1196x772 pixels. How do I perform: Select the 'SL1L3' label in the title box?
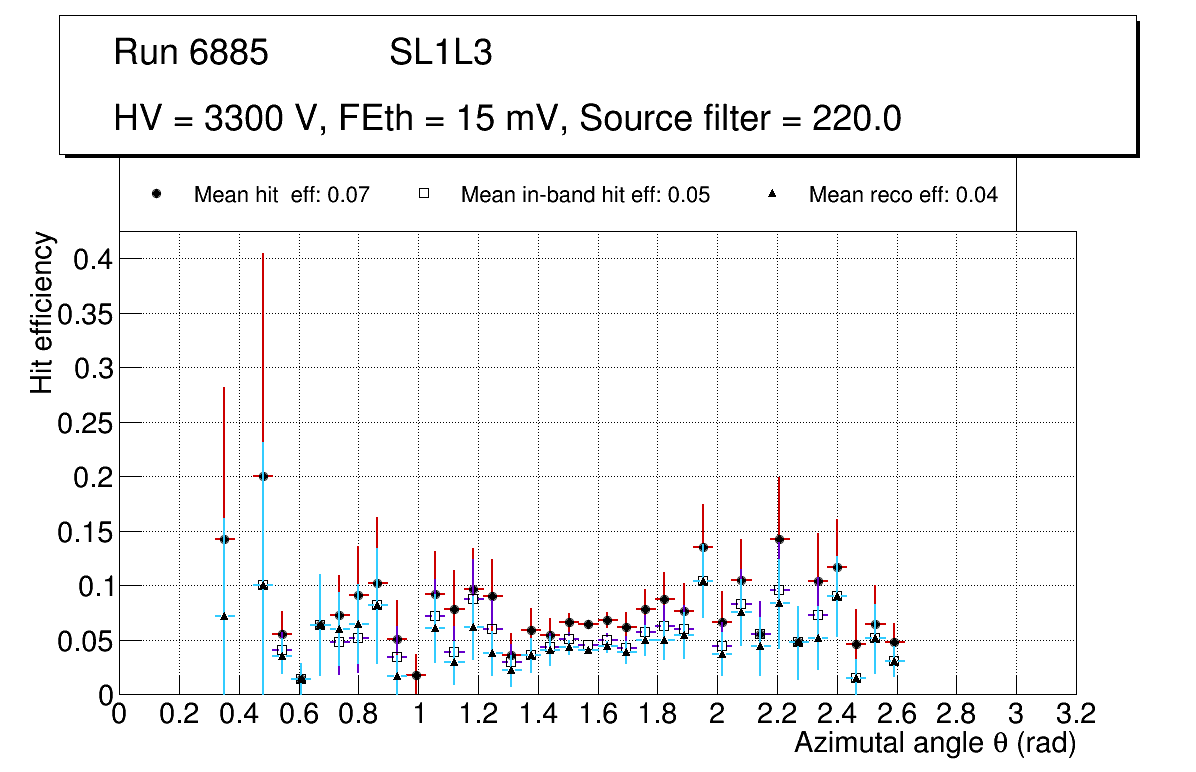point(440,53)
